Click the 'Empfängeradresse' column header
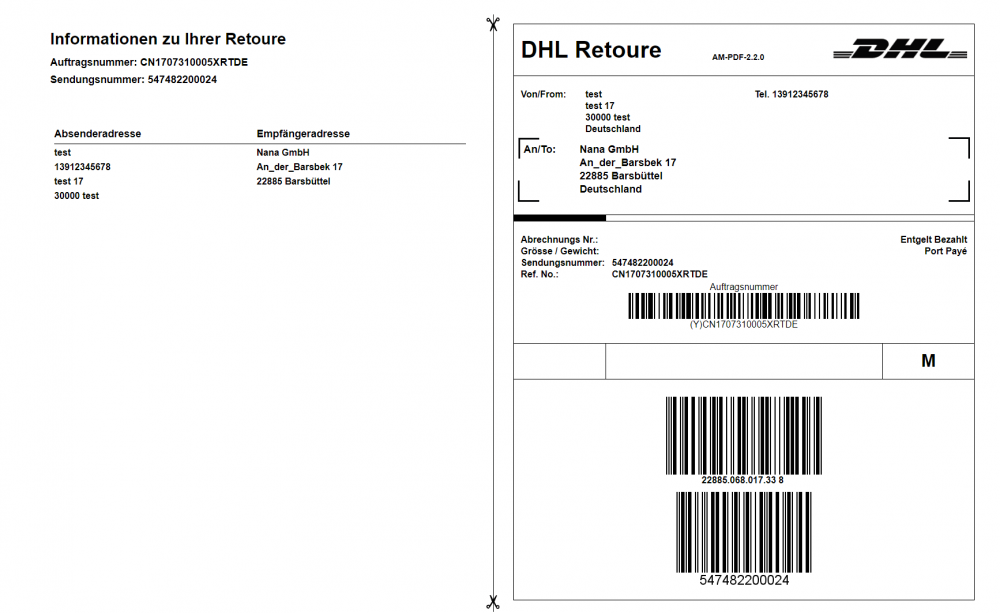The image size is (1000, 613). point(303,134)
